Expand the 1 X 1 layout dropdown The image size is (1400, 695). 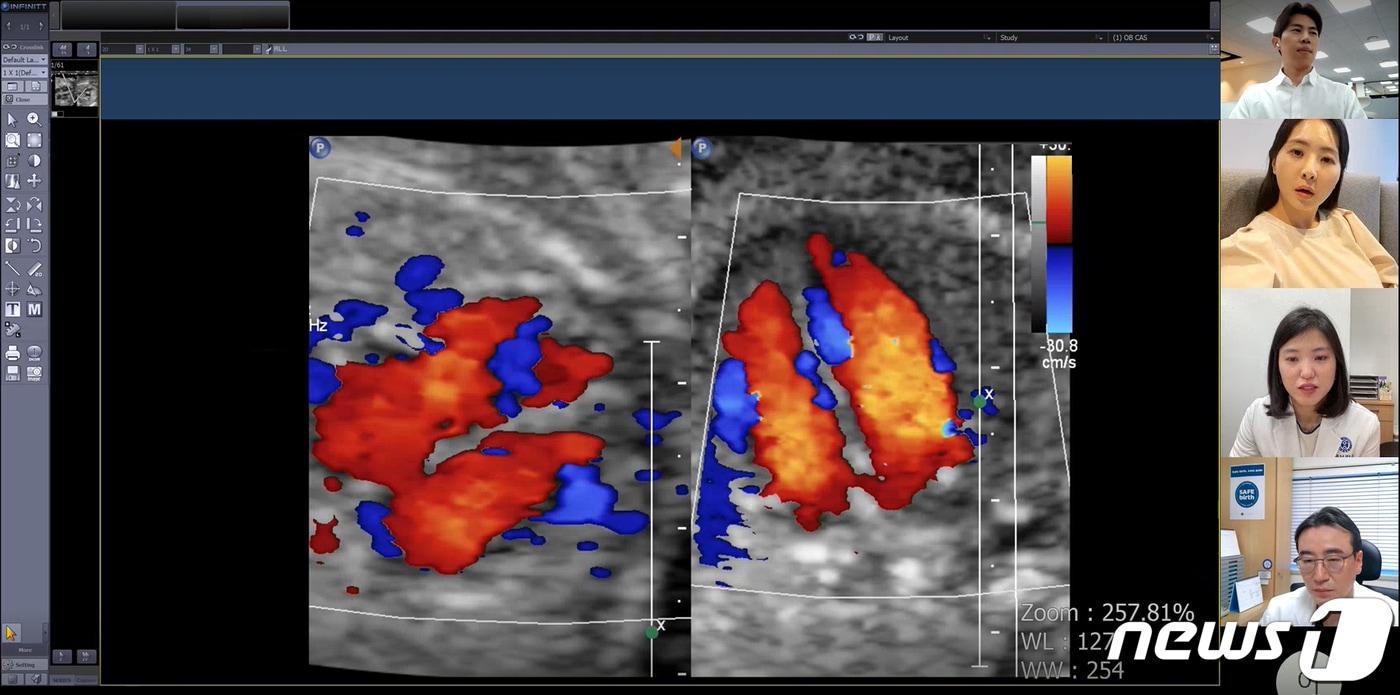tap(24, 73)
